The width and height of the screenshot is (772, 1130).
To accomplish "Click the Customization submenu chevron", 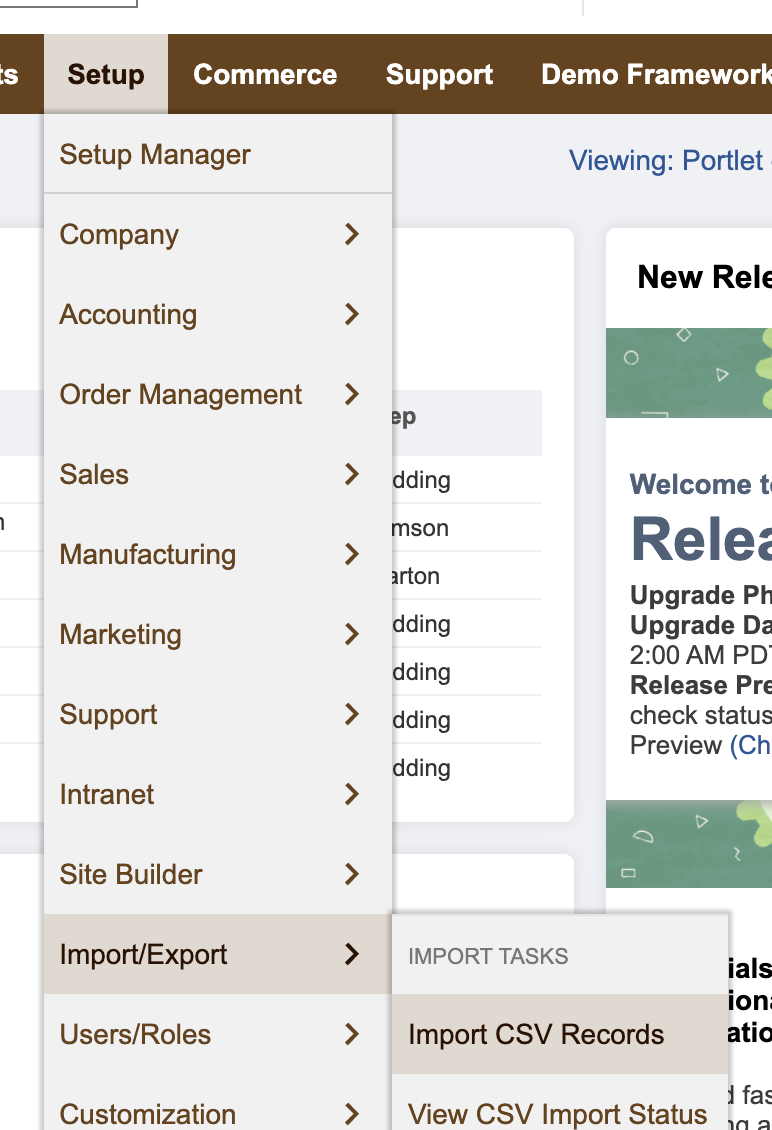I will tap(351, 1112).
